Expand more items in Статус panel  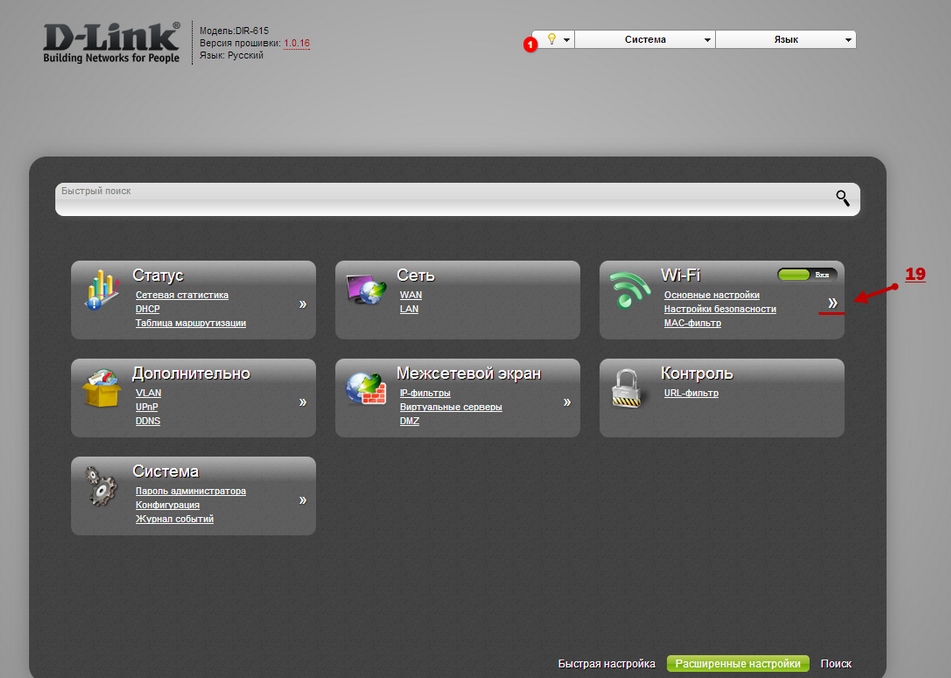[x=303, y=304]
